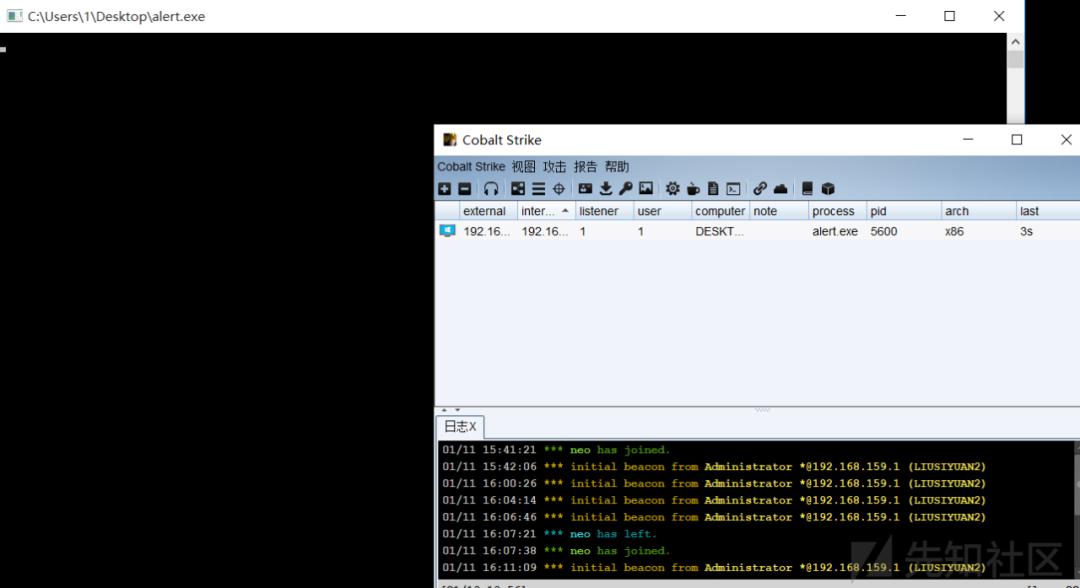The height and width of the screenshot is (588, 1080).
Task: Close the 日志 tab with its X
Action: click(x=473, y=427)
